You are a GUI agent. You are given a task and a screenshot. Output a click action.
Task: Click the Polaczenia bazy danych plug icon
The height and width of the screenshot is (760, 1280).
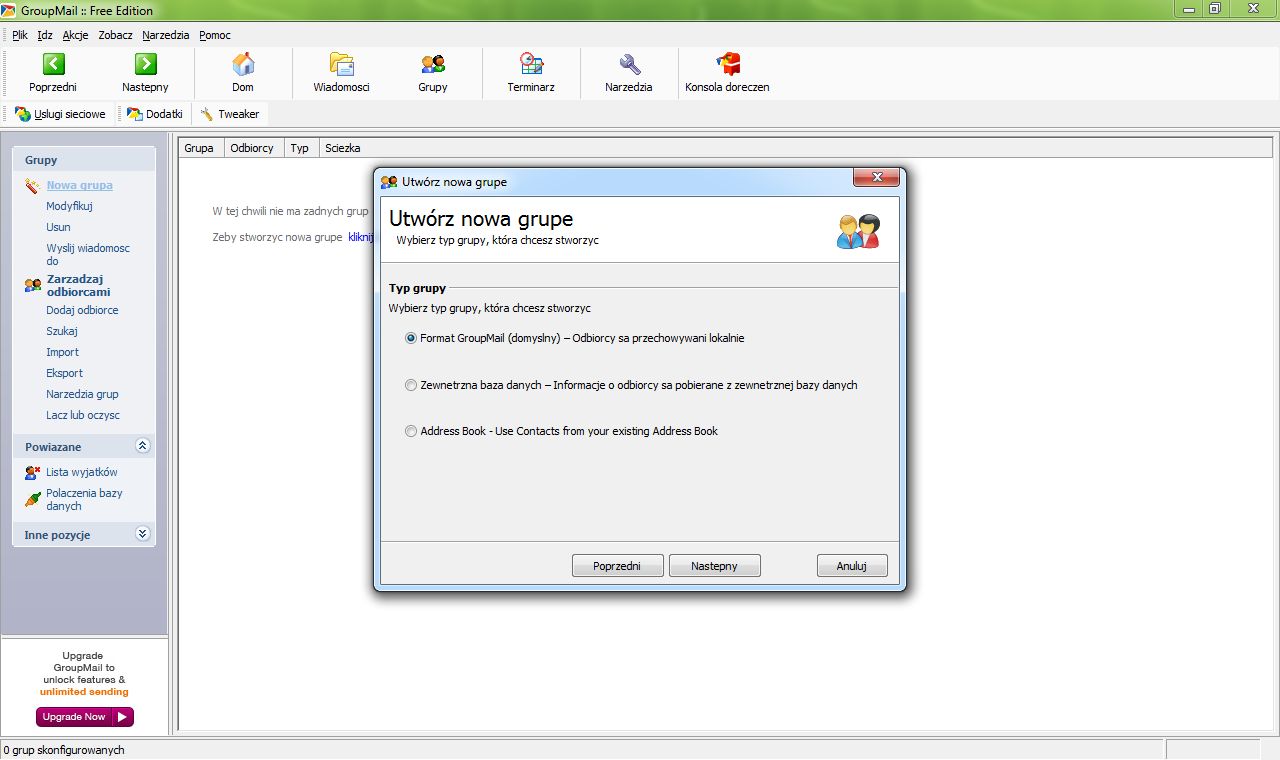pos(33,499)
